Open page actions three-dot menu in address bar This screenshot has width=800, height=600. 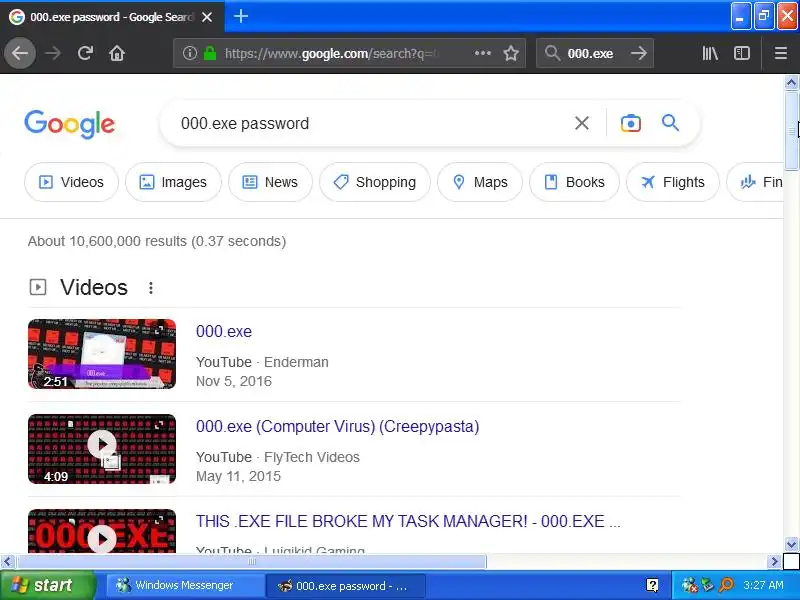point(483,53)
